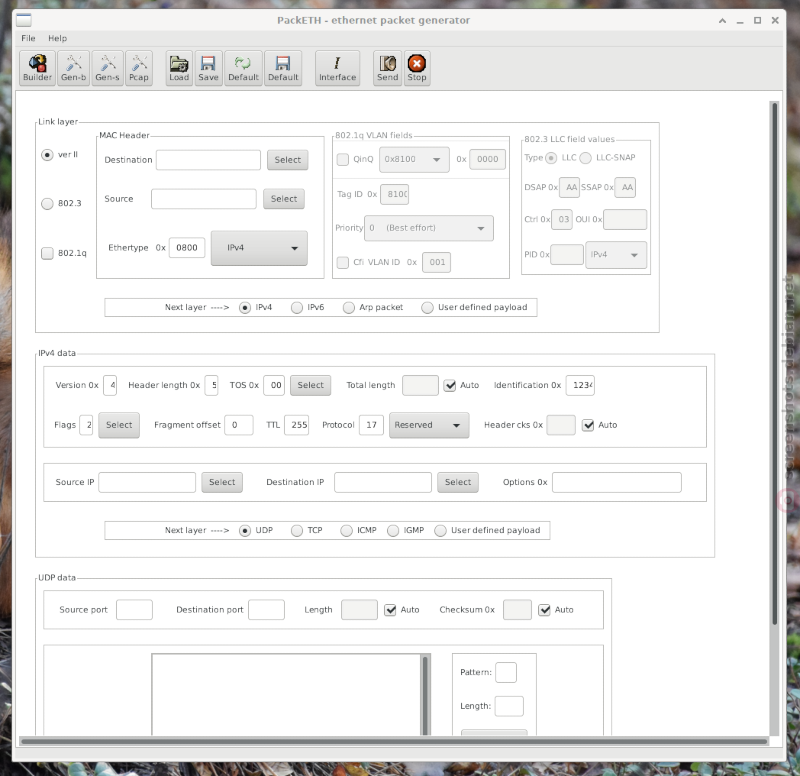Click the Protocol number field 17

click(371, 425)
